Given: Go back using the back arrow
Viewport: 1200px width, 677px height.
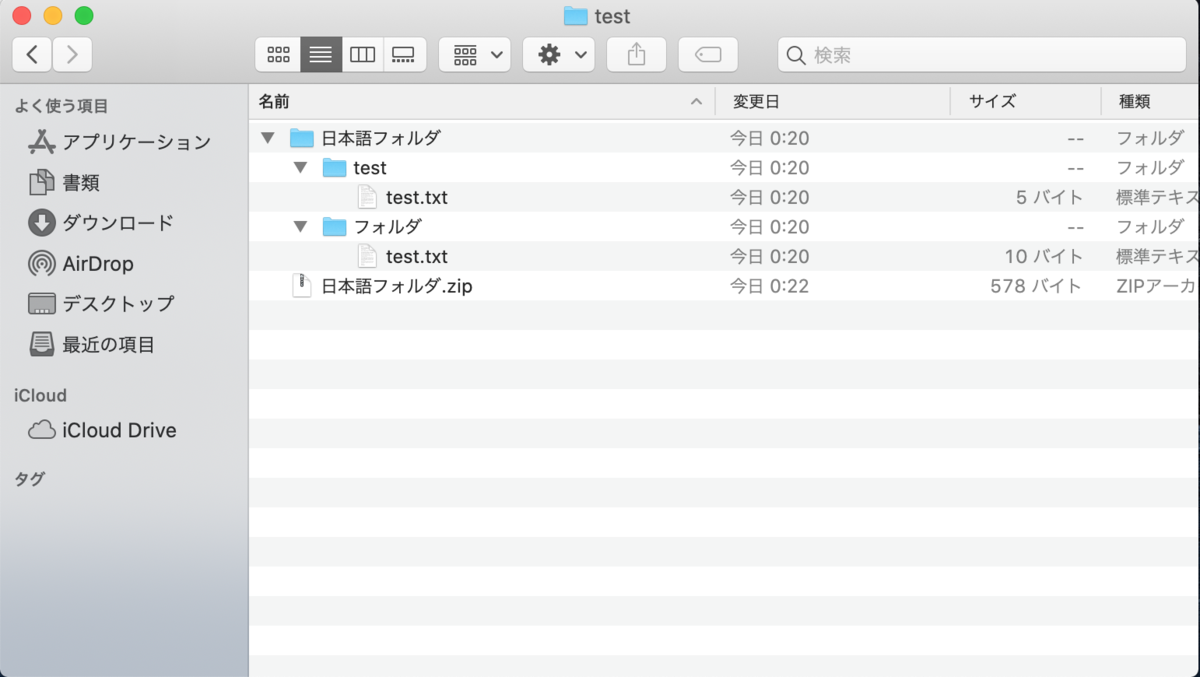Looking at the screenshot, I should click(31, 54).
